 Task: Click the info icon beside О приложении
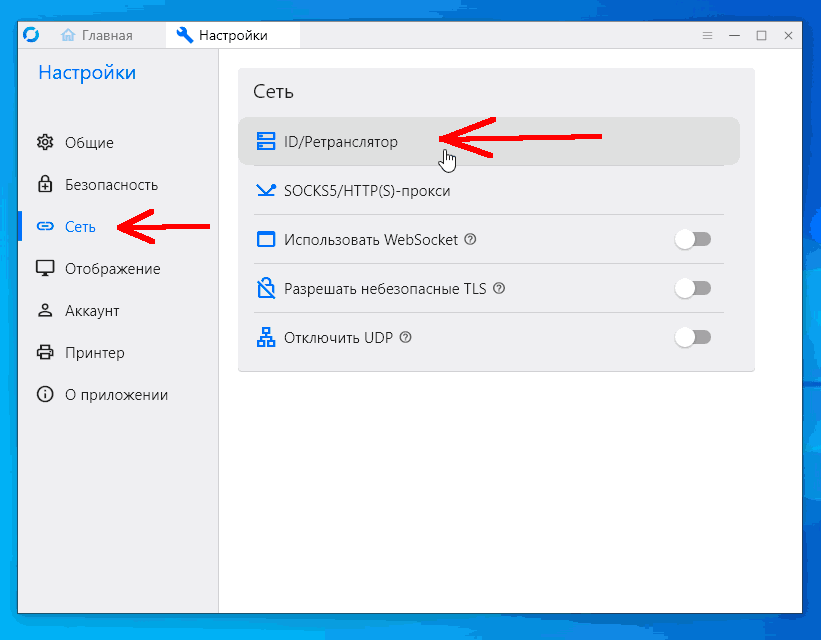pos(45,394)
